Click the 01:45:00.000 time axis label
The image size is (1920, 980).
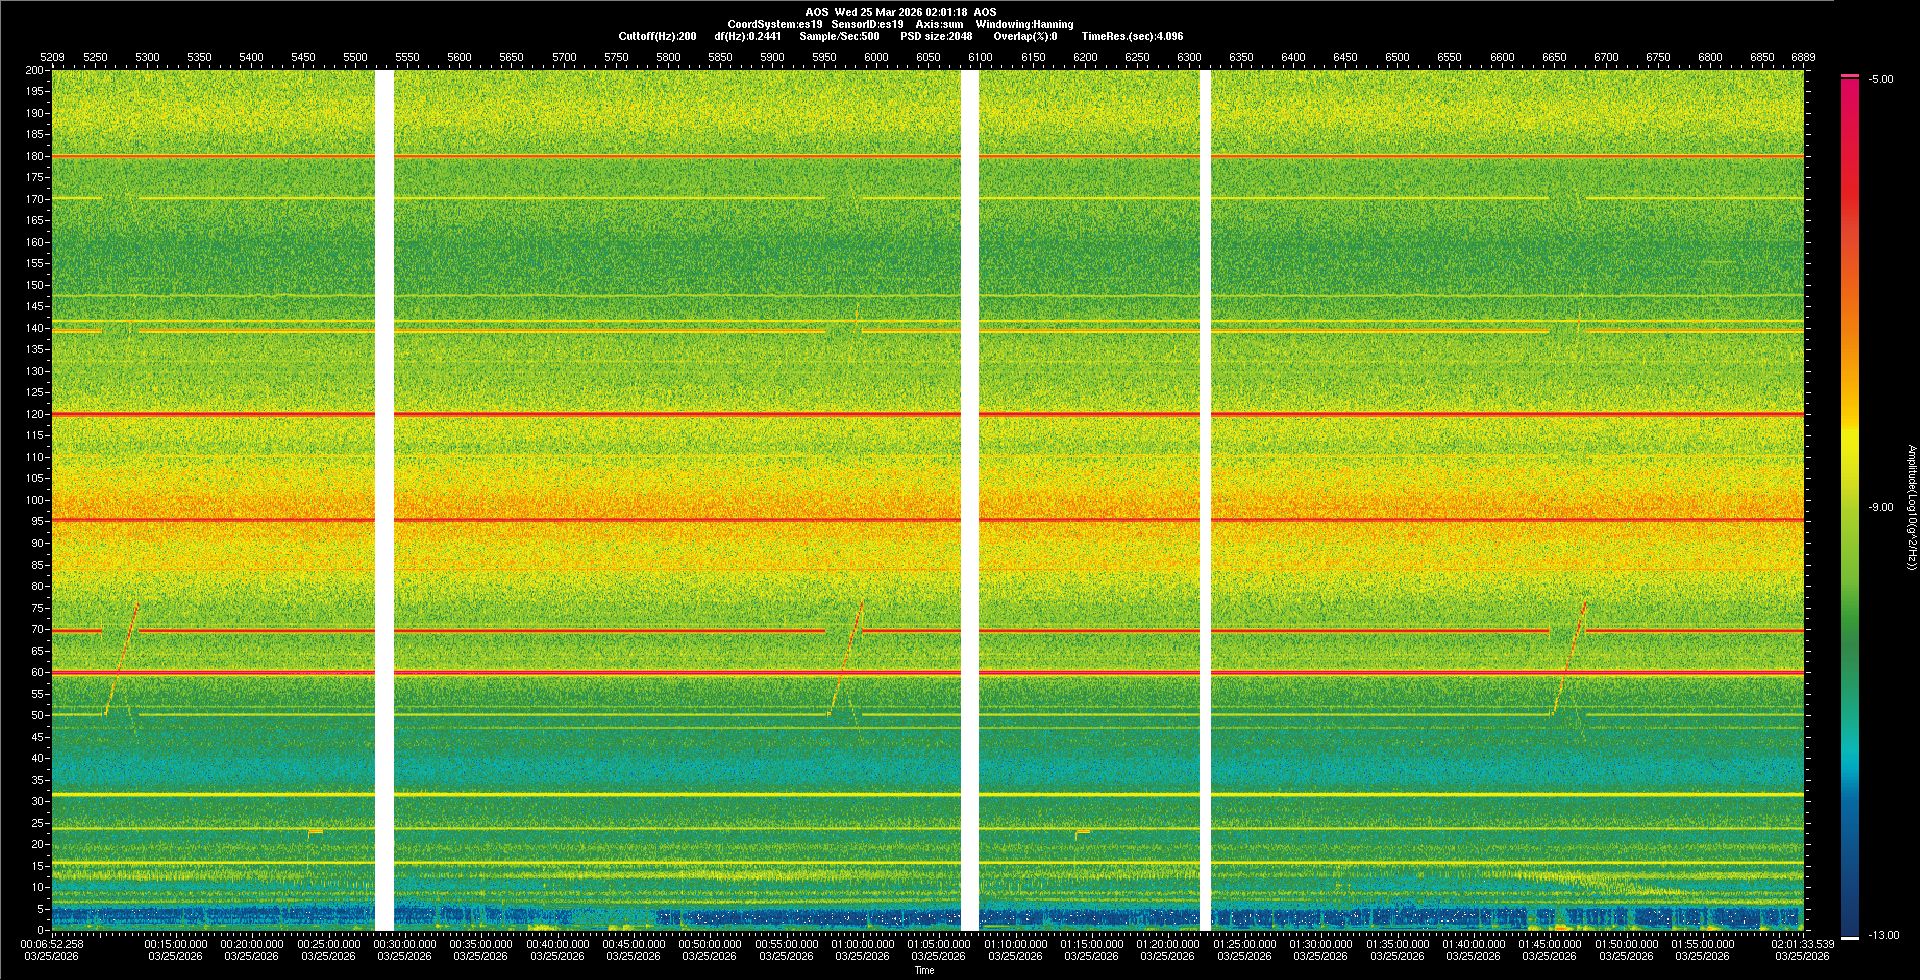[x=1549, y=943]
